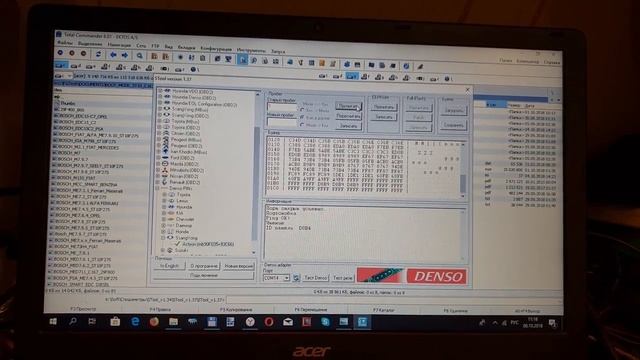Launch Opera browser from taskbar
The height and width of the screenshot is (360, 640).
click(269, 322)
